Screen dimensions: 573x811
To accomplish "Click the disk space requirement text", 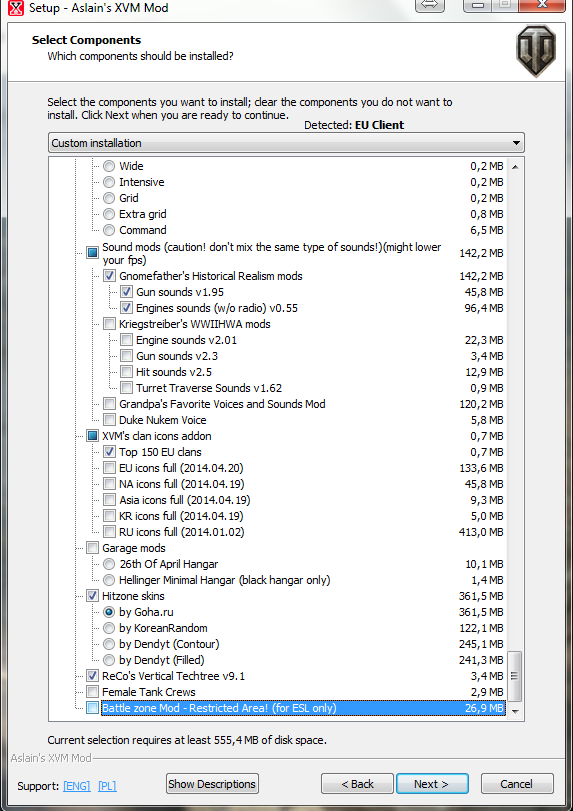I will (x=187, y=740).
